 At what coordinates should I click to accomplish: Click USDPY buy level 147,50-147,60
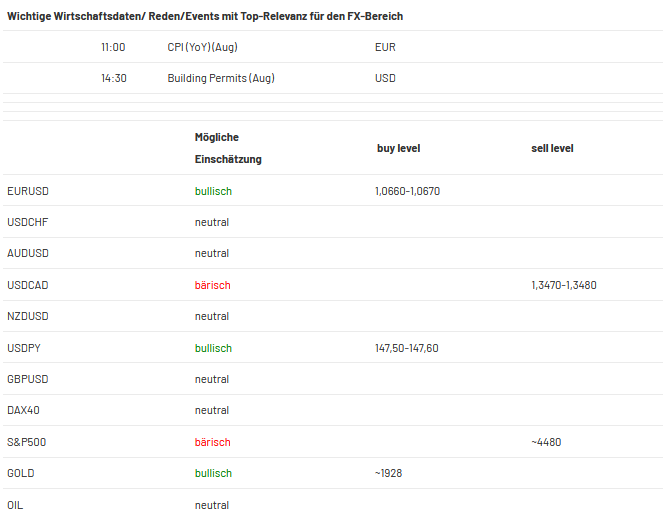407,348
